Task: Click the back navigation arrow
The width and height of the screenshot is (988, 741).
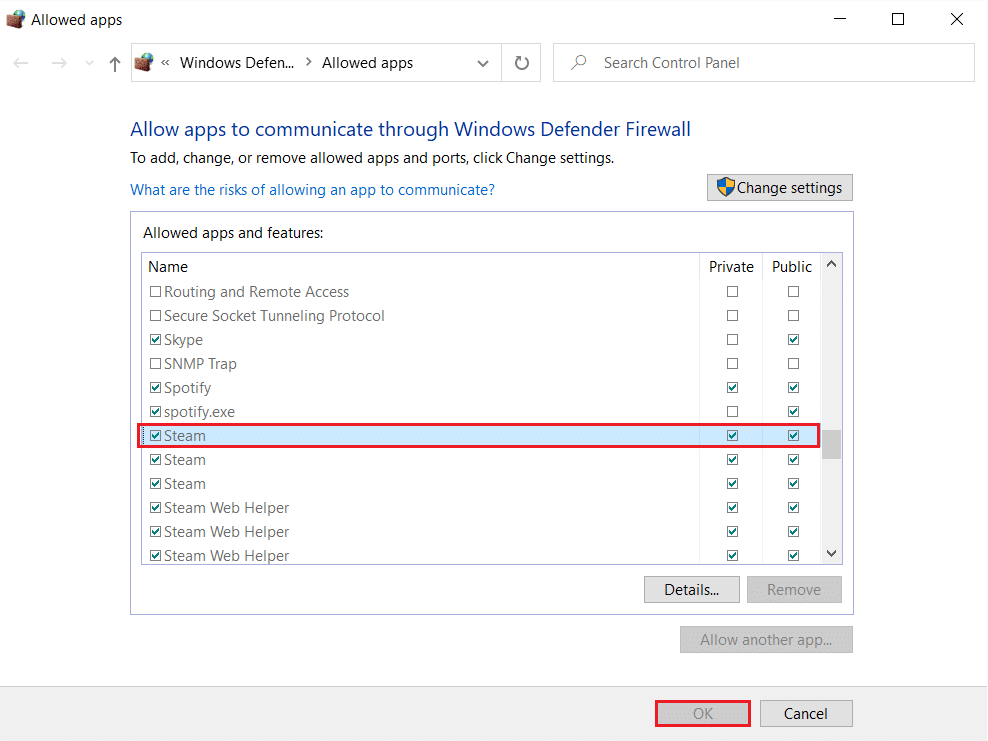Action: pos(21,63)
